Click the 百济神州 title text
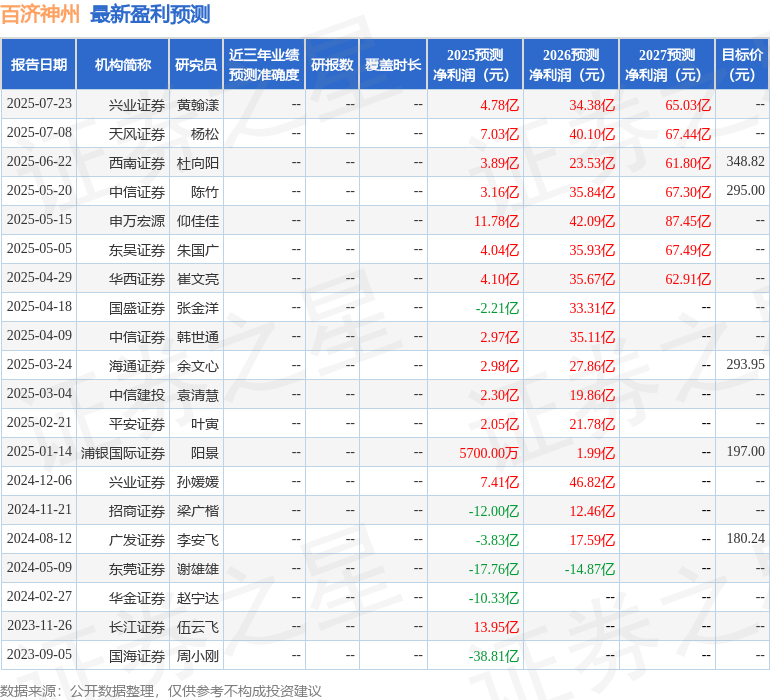Viewport: 770px width, 700px height. point(40,14)
